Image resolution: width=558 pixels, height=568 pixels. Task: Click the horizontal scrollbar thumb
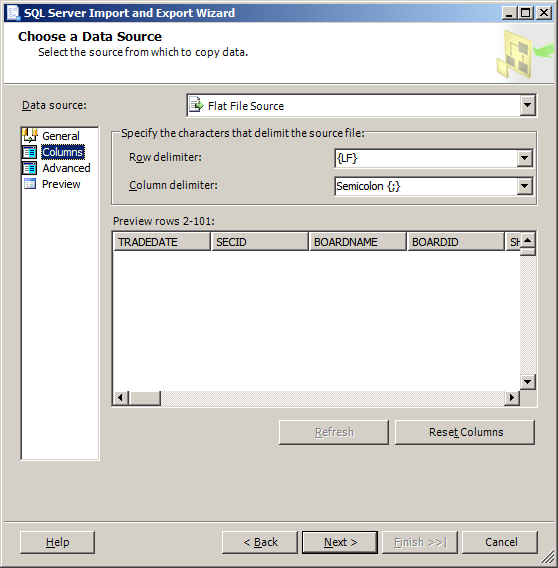pyautogui.click(x=145, y=398)
